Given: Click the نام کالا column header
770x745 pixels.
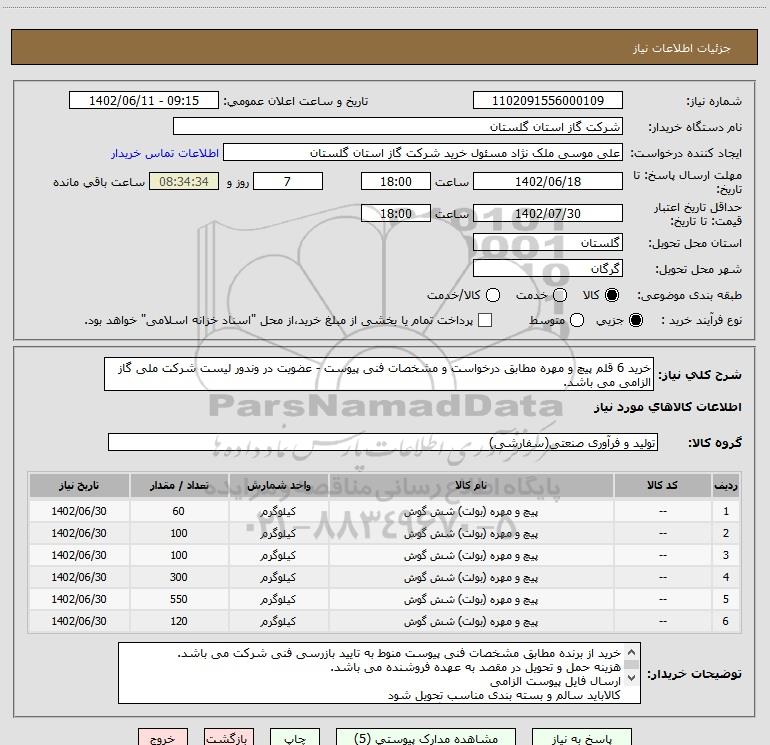Looking at the screenshot, I should (470, 485).
